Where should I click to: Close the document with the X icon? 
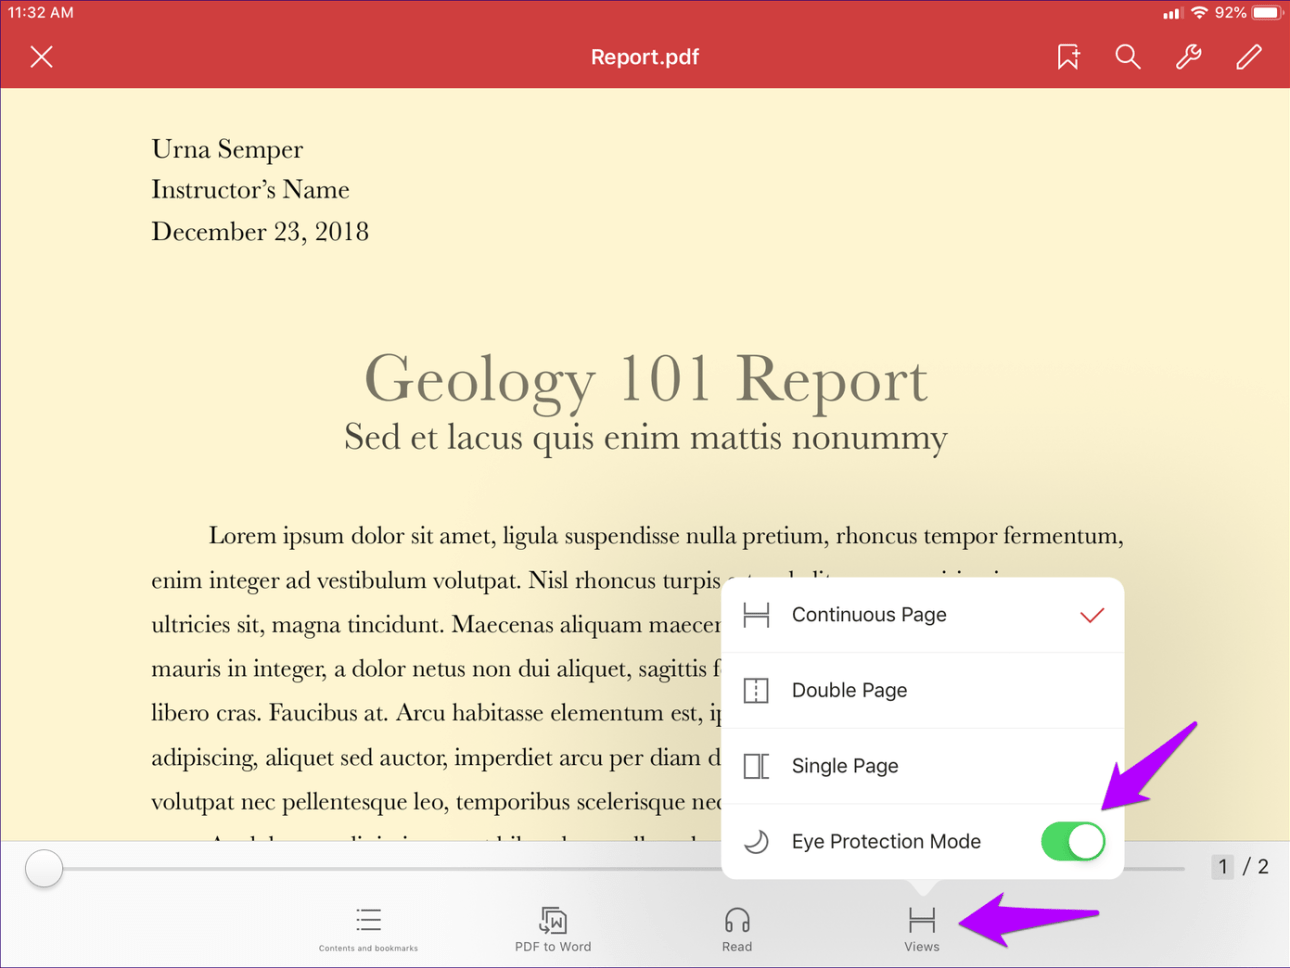pyautogui.click(x=42, y=57)
